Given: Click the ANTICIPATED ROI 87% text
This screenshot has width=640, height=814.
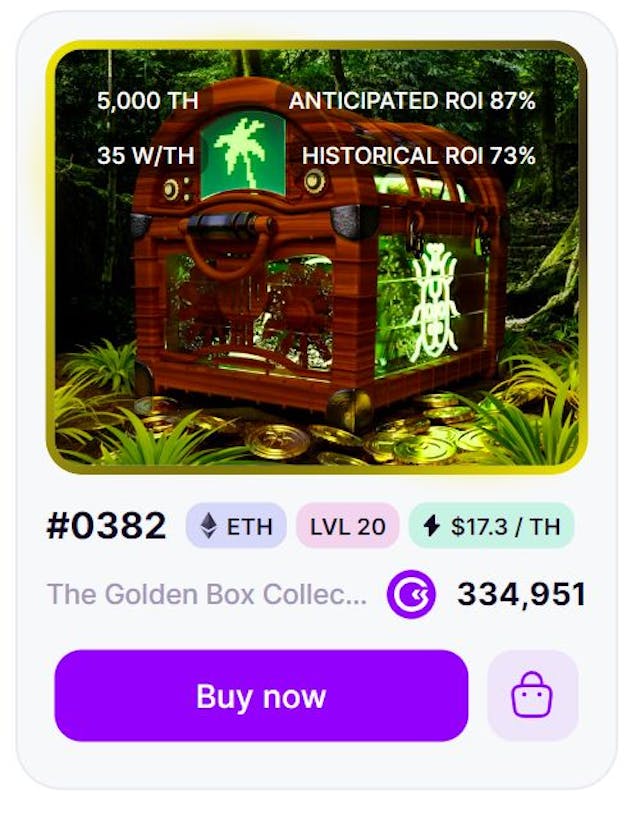Looking at the screenshot, I should (412, 101).
